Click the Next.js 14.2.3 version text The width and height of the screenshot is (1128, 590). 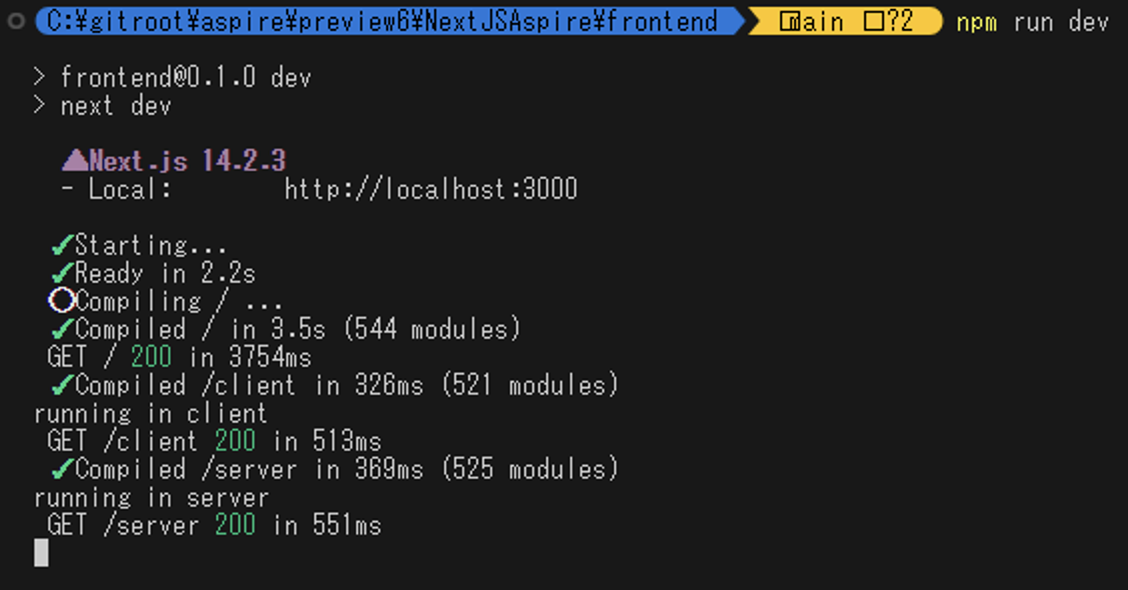188,161
